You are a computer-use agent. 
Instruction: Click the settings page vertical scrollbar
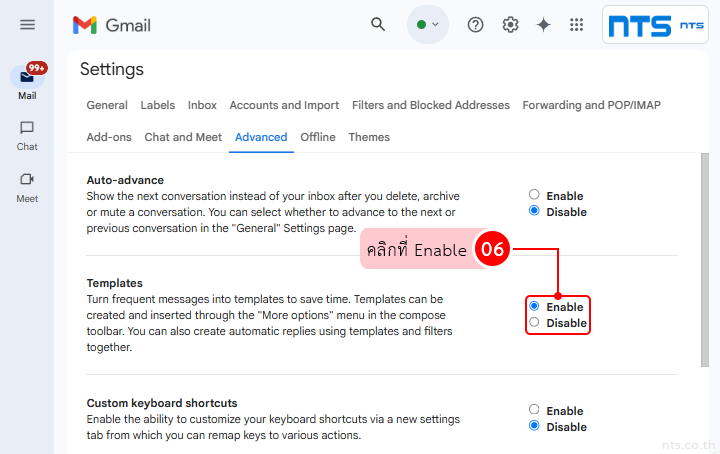[705, 260]
